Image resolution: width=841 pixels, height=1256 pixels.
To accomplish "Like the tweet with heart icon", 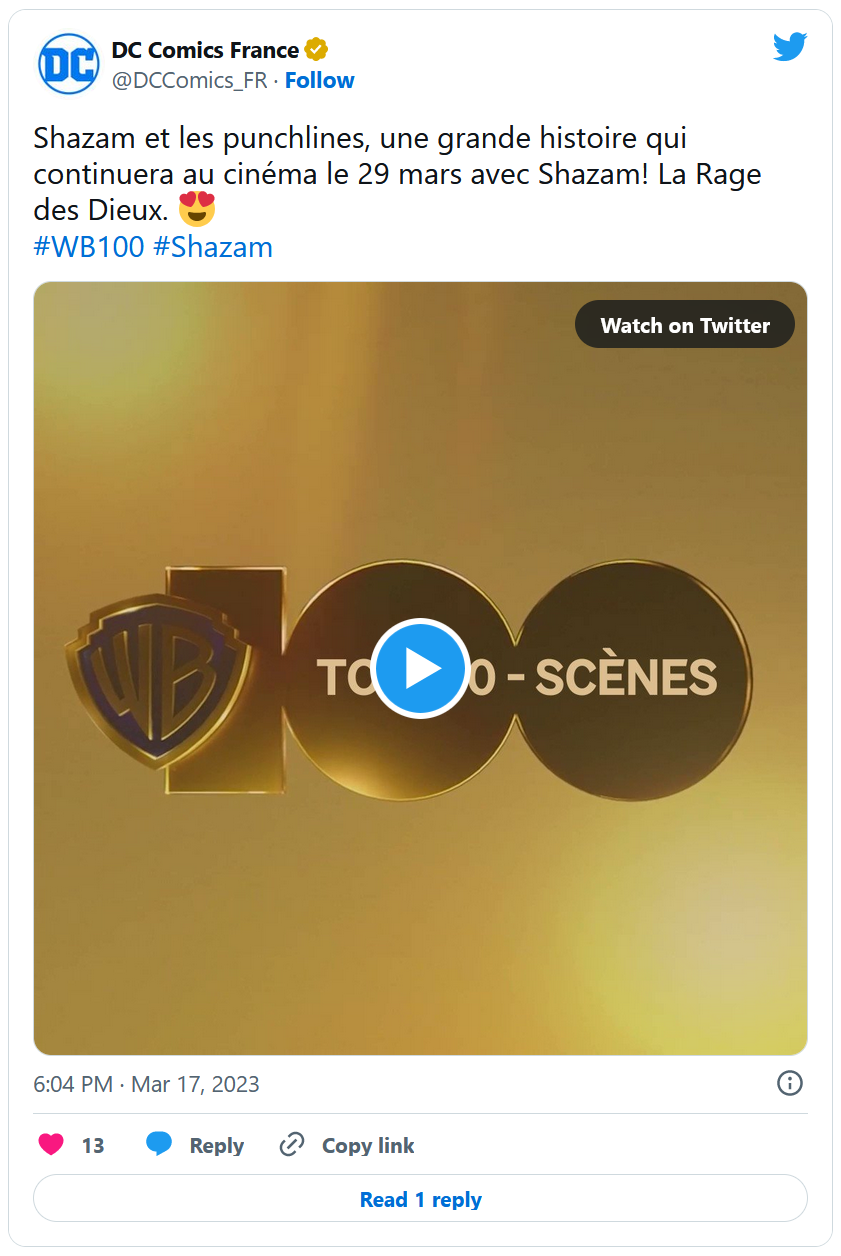I will (x=51, y=1145).
